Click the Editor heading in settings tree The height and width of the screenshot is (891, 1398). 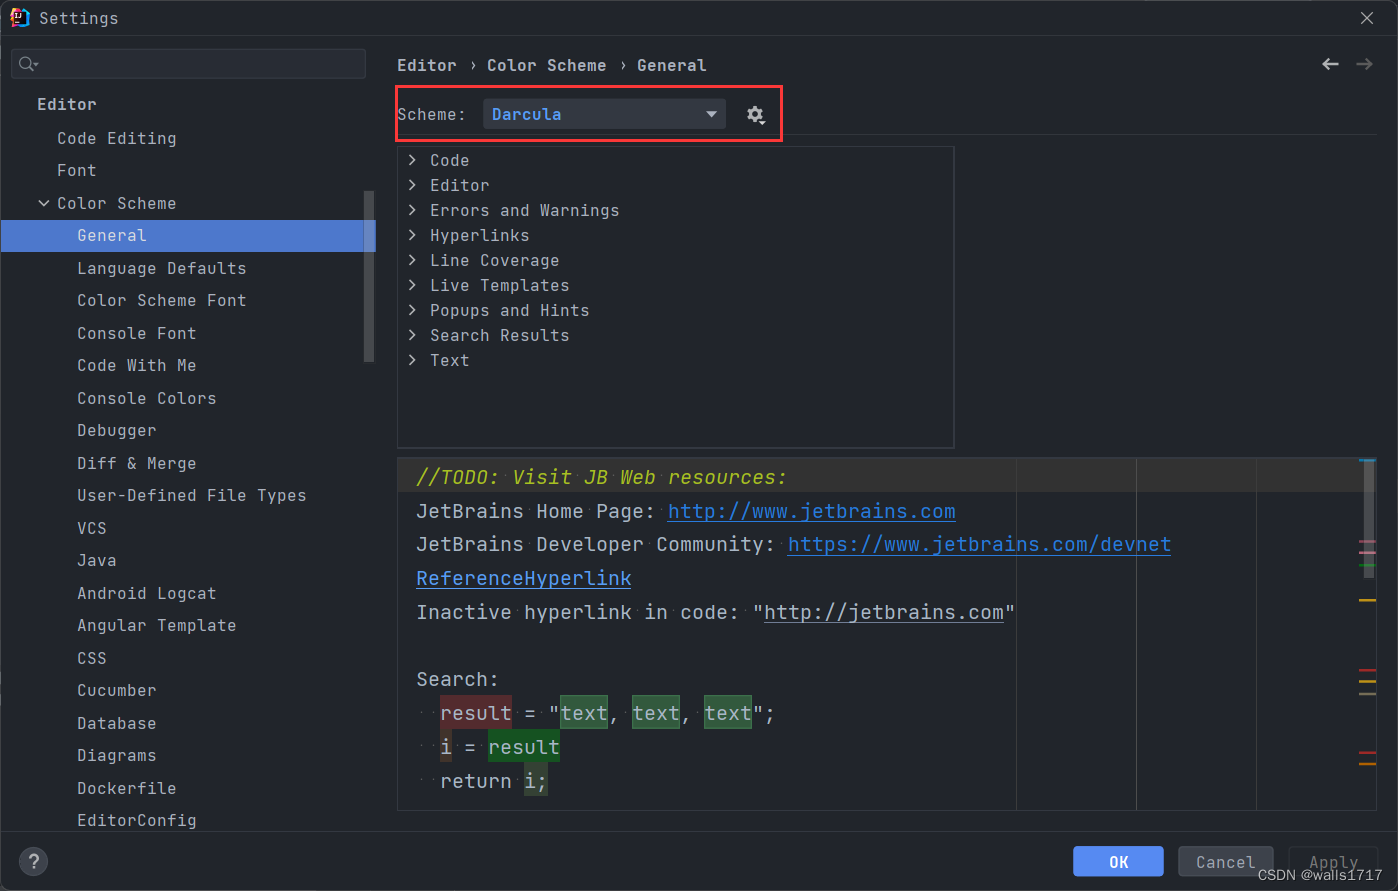tap(67, 104)
